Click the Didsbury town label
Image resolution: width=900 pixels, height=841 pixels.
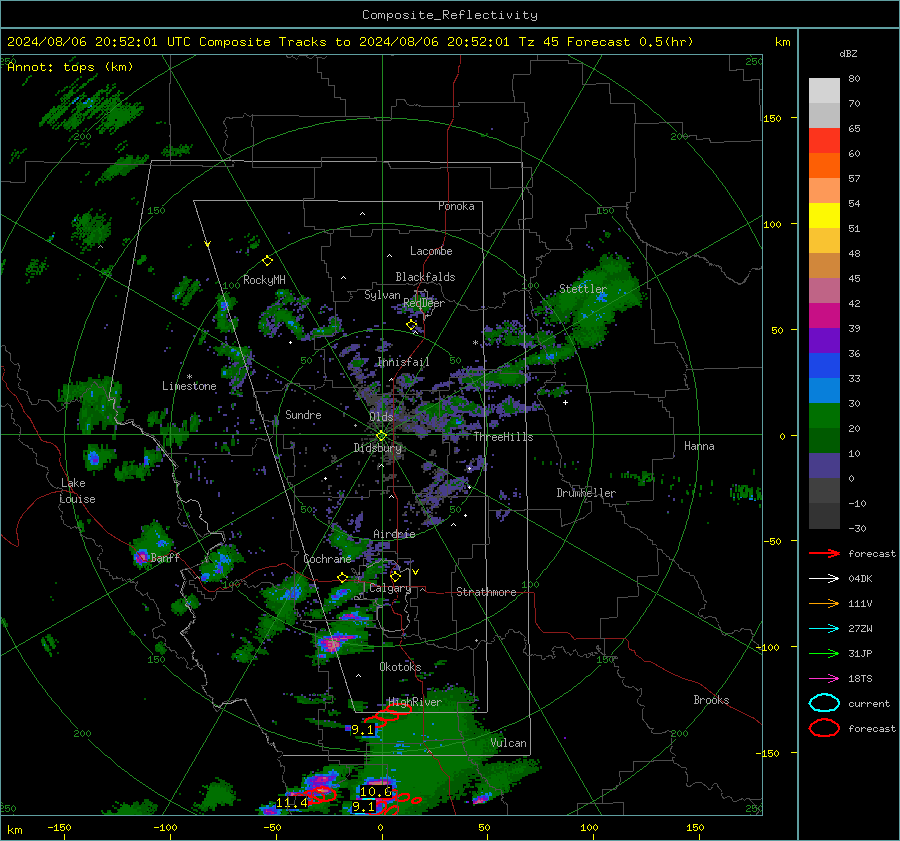point(378,448)
